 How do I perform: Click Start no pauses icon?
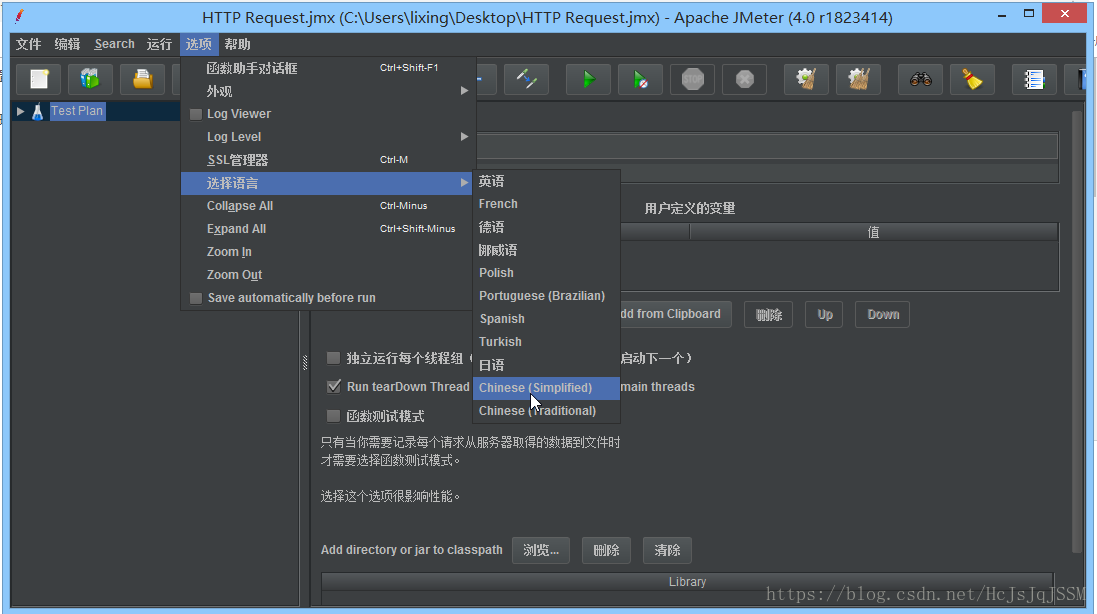(x=640, y=79)
